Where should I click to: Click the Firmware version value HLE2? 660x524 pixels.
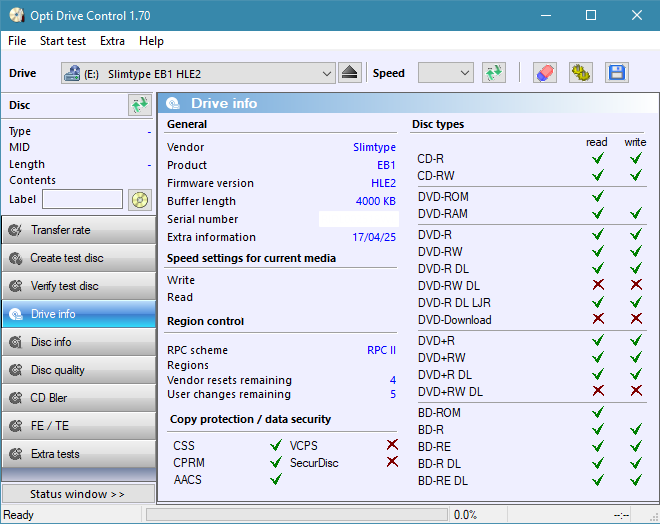[383, 183]
